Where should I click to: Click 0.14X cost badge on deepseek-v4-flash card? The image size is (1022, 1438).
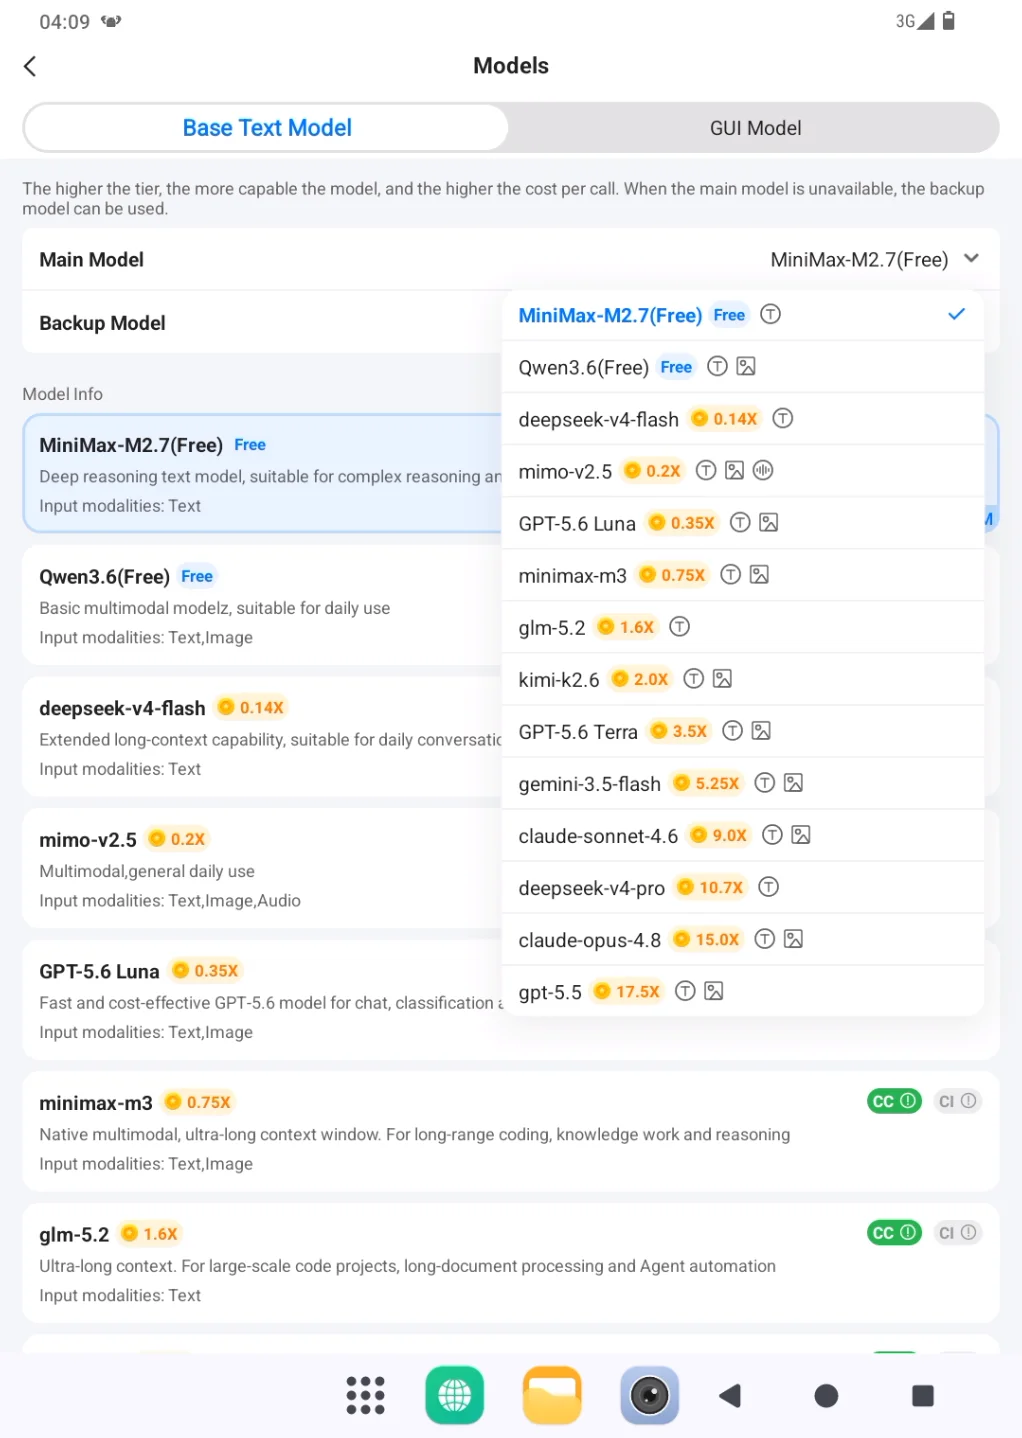tap(251, 707)
